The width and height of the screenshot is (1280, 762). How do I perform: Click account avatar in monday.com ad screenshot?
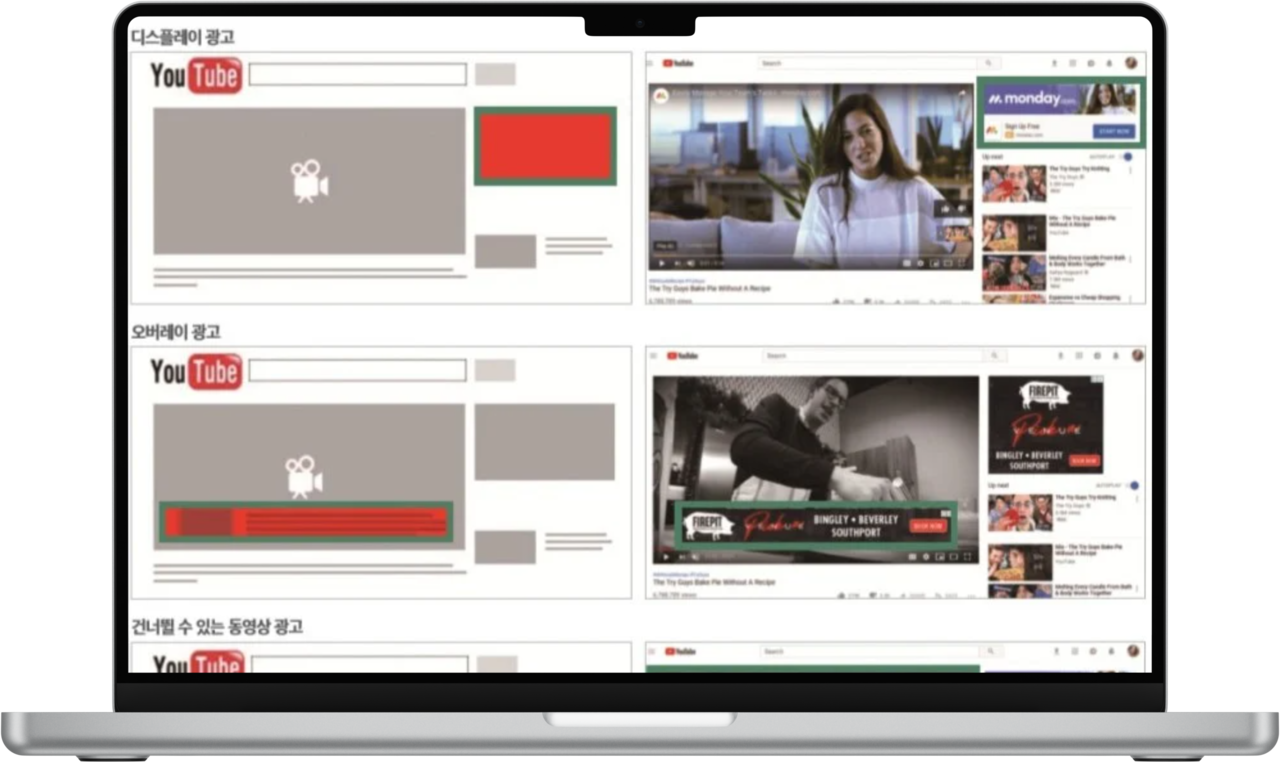tap(1131, 63)
